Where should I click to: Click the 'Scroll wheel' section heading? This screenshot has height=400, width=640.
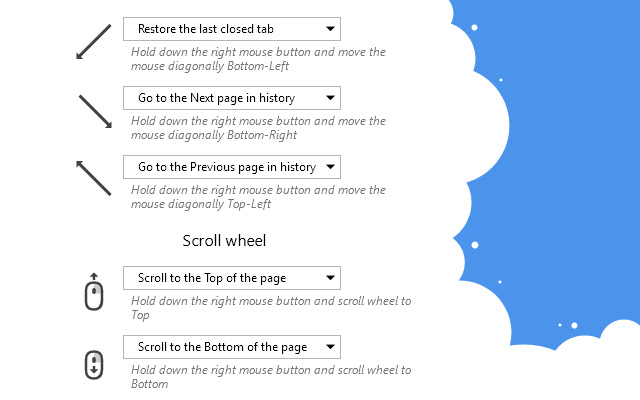224,240
